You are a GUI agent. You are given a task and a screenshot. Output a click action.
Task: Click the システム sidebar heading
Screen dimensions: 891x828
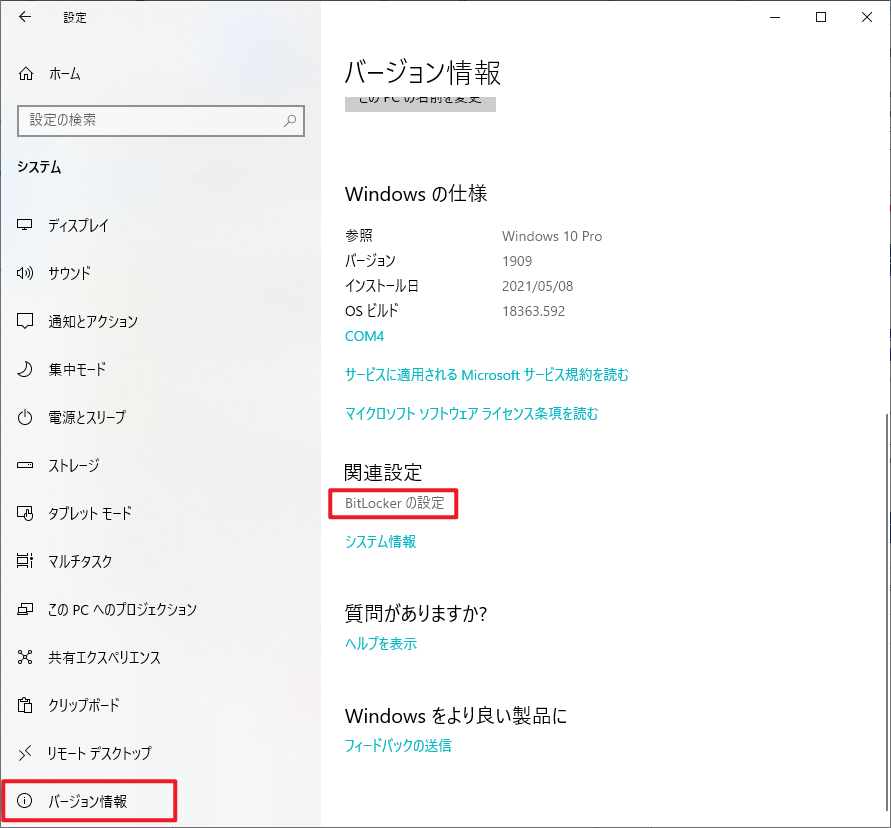[39, 167]
